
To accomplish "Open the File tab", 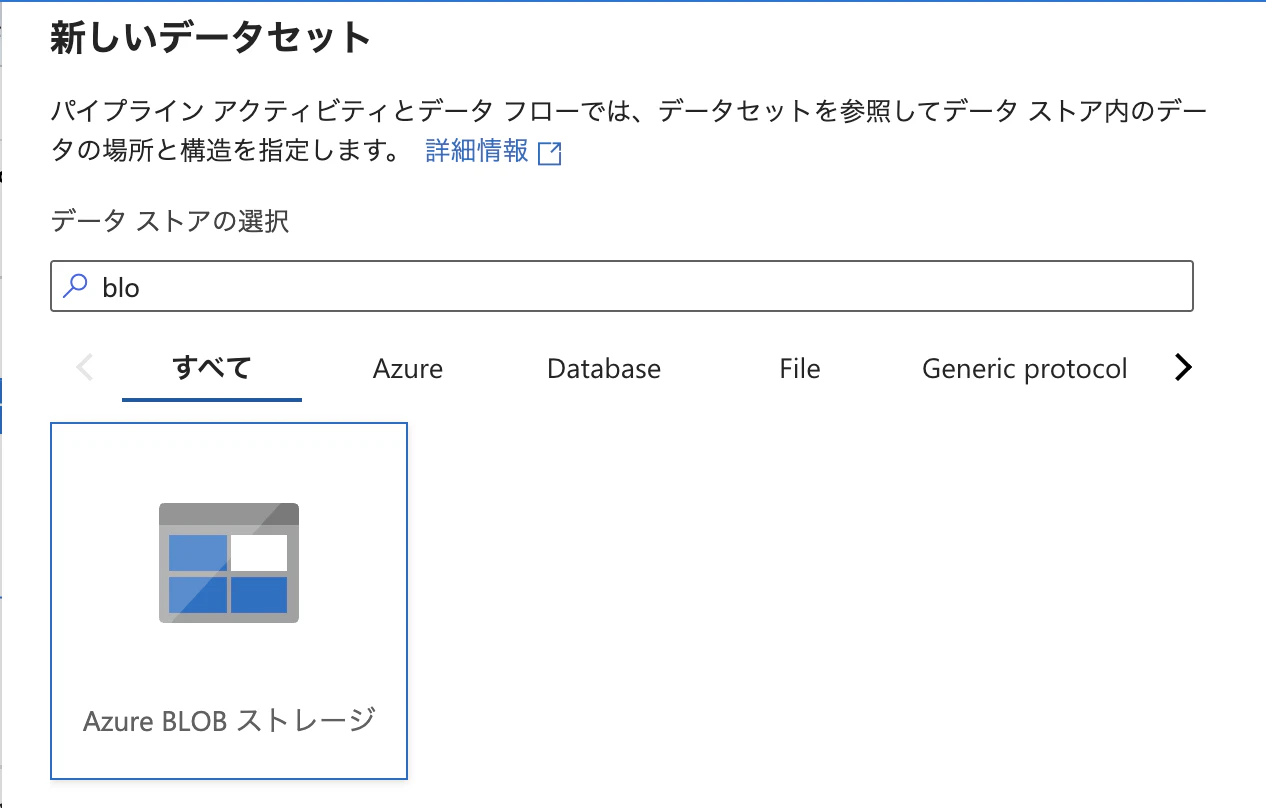I will (x=800, y=368).
